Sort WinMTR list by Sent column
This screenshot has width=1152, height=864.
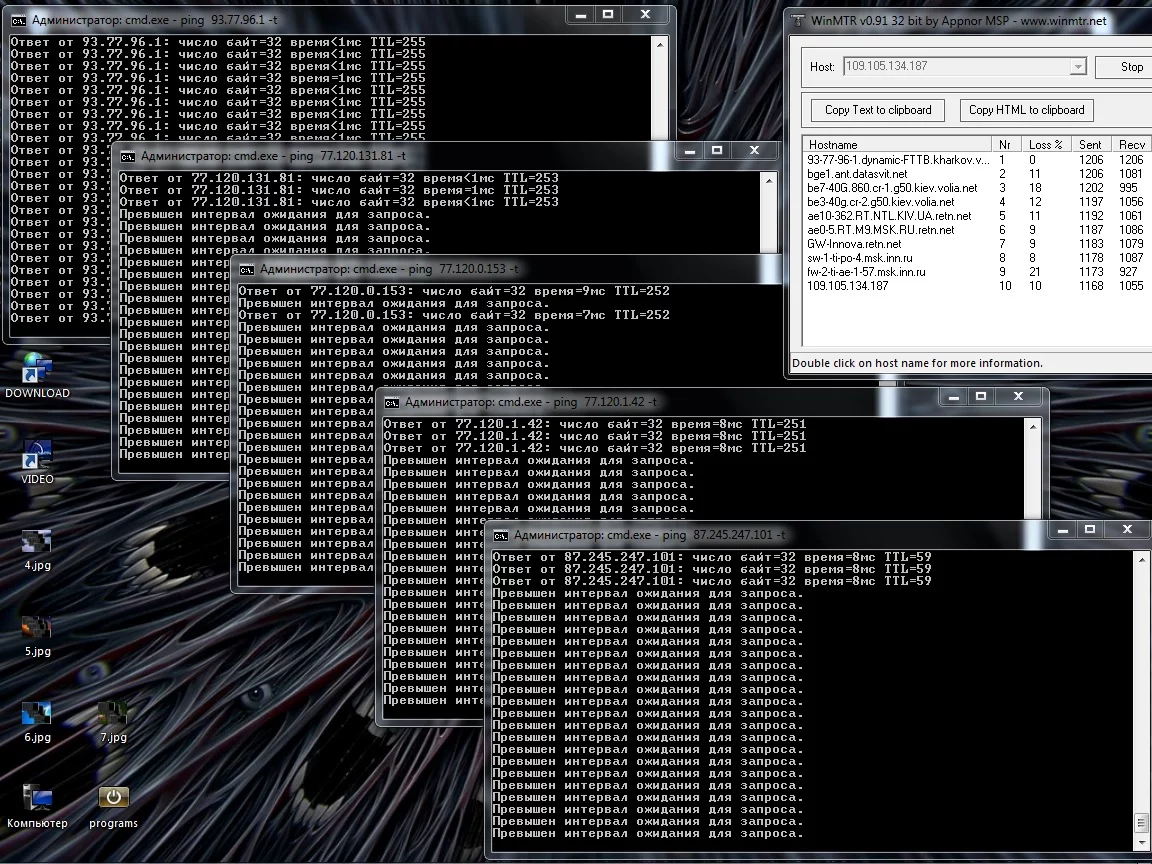(1090, 145)
